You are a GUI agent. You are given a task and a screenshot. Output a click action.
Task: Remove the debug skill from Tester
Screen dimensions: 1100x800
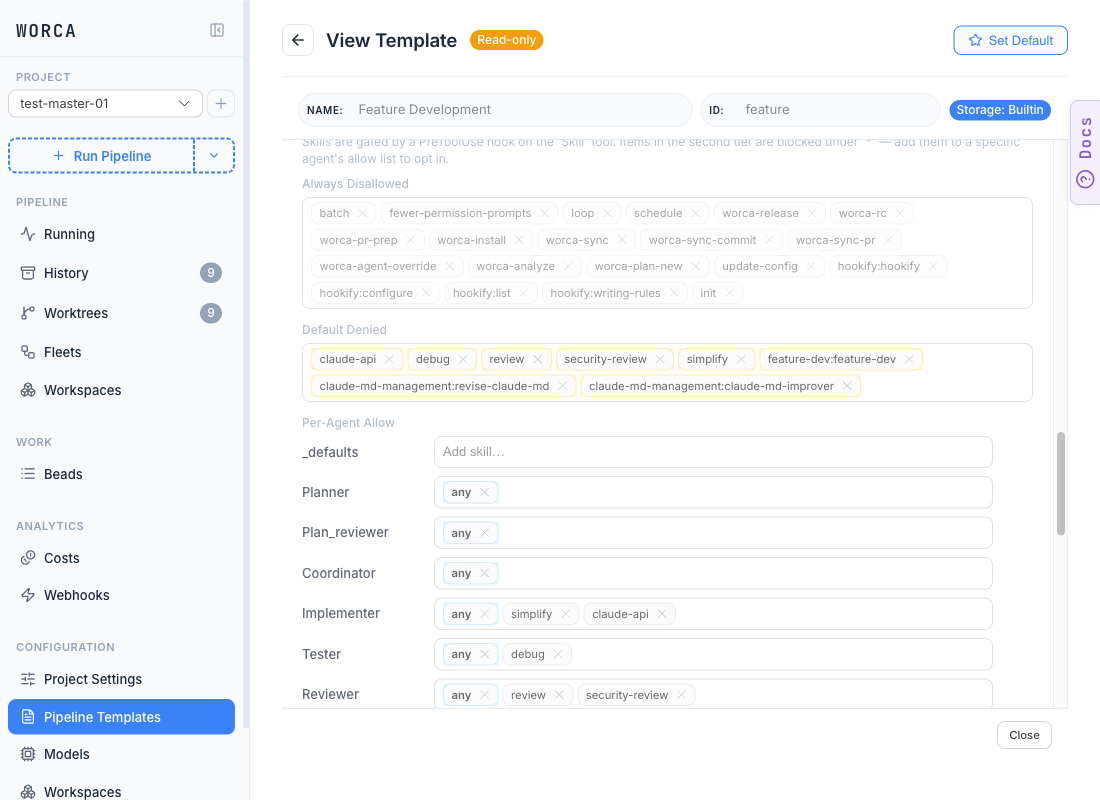coord(558,654)
